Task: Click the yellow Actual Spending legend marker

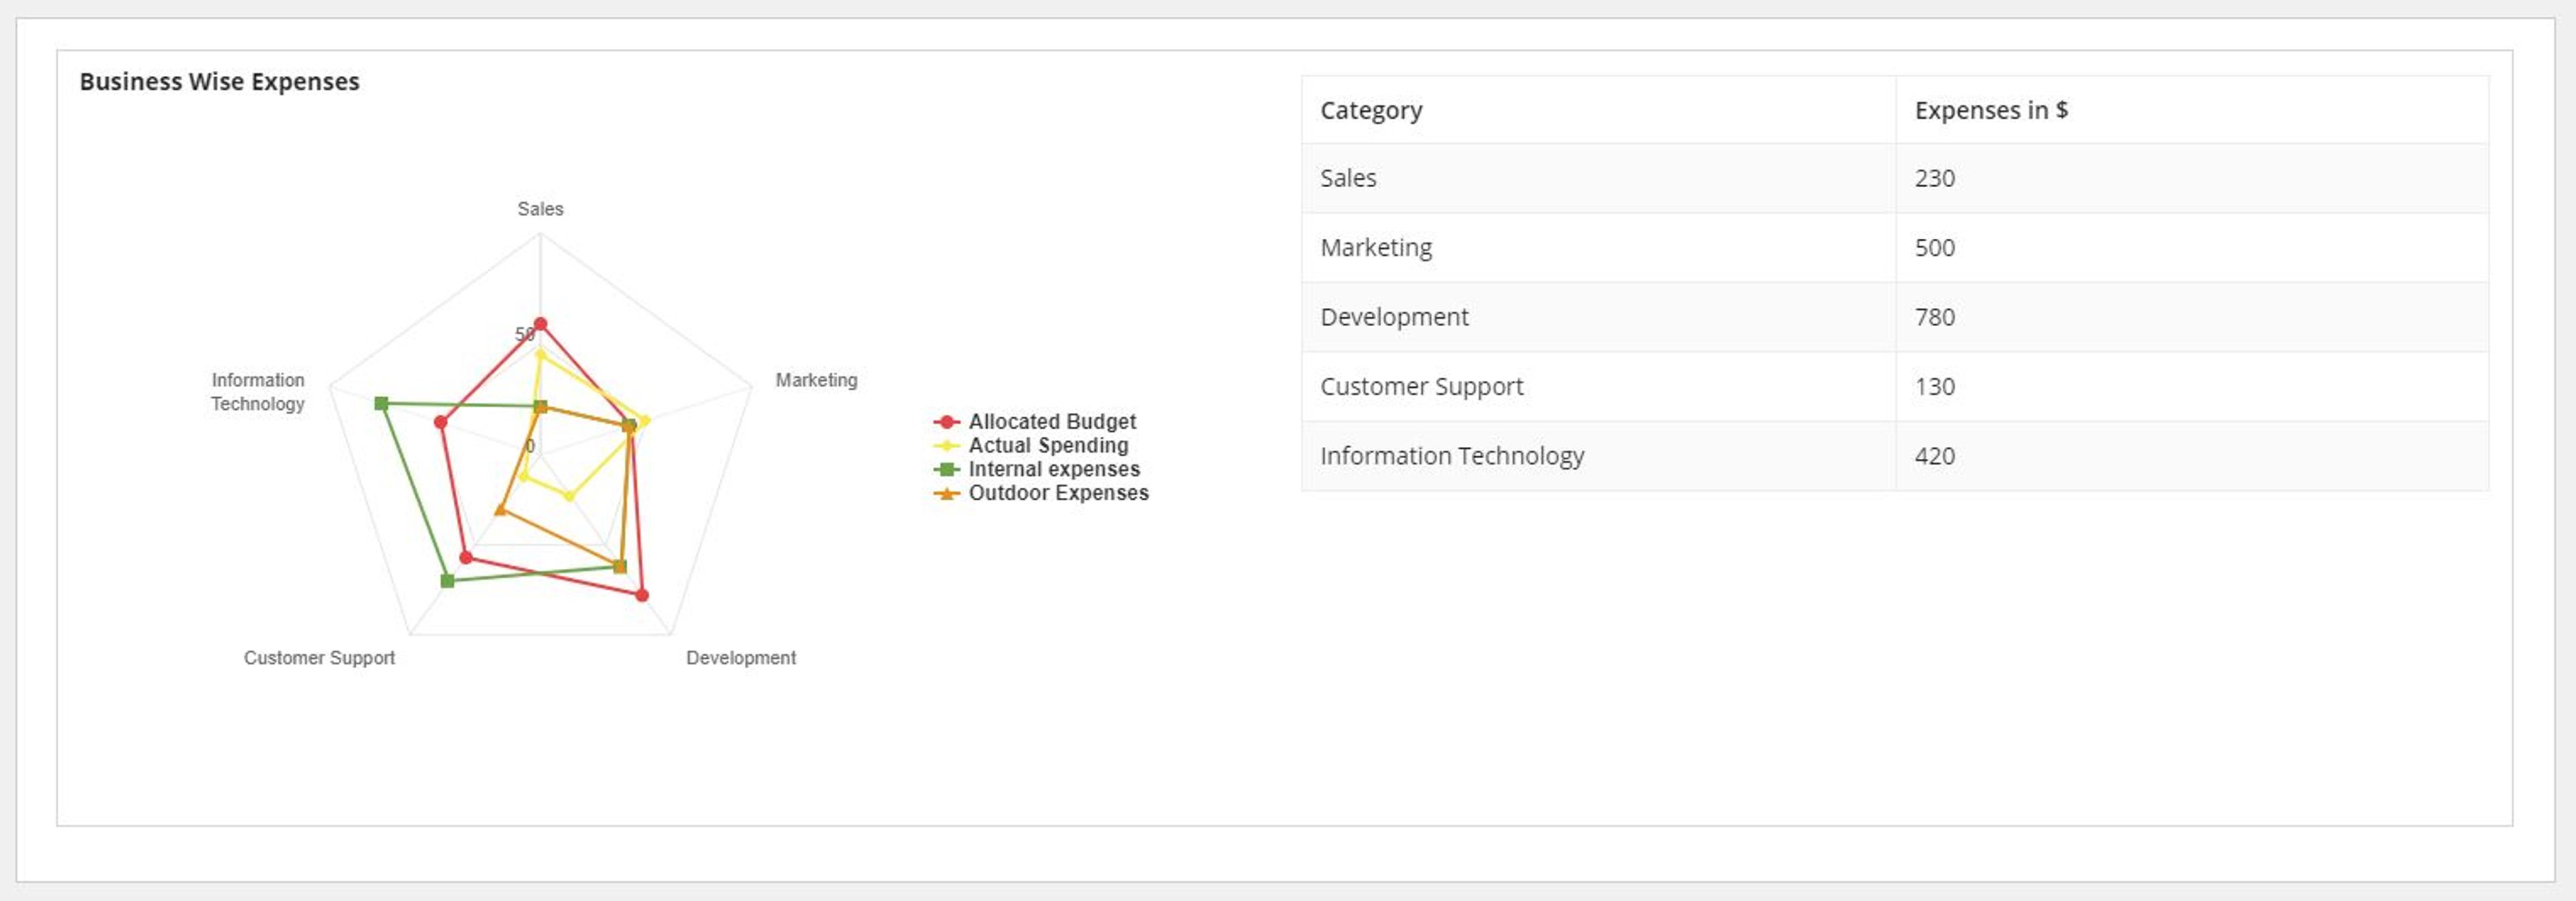Action: pyautogui.click(x=946, y=446)
